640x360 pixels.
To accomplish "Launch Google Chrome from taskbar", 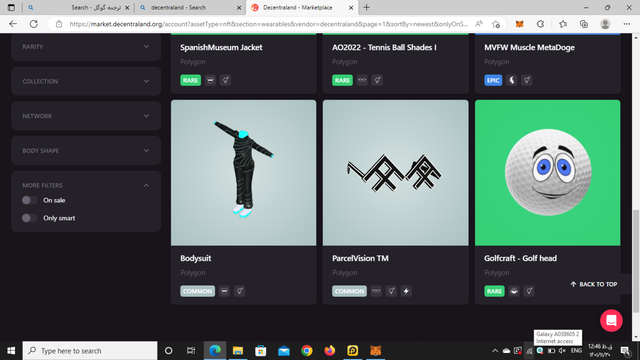I will pyautogui.click(x=307, y=351).
